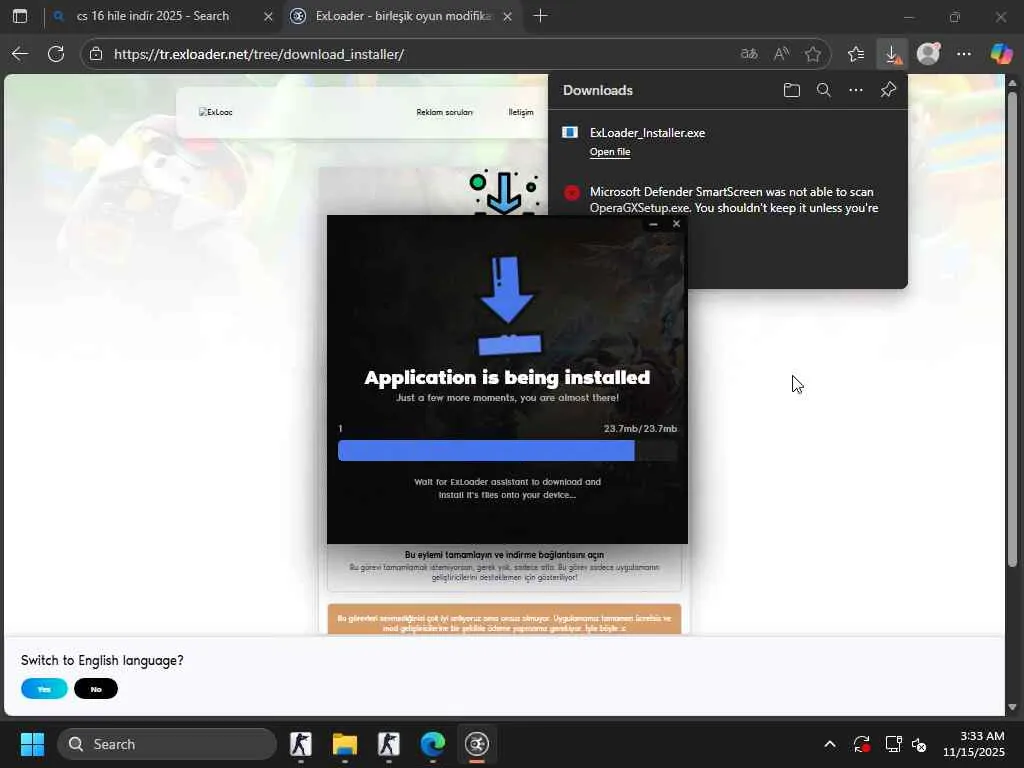1024x768 pixels.
Task: Open the second Counter-Strike taskbar icon
Action: 389,744
